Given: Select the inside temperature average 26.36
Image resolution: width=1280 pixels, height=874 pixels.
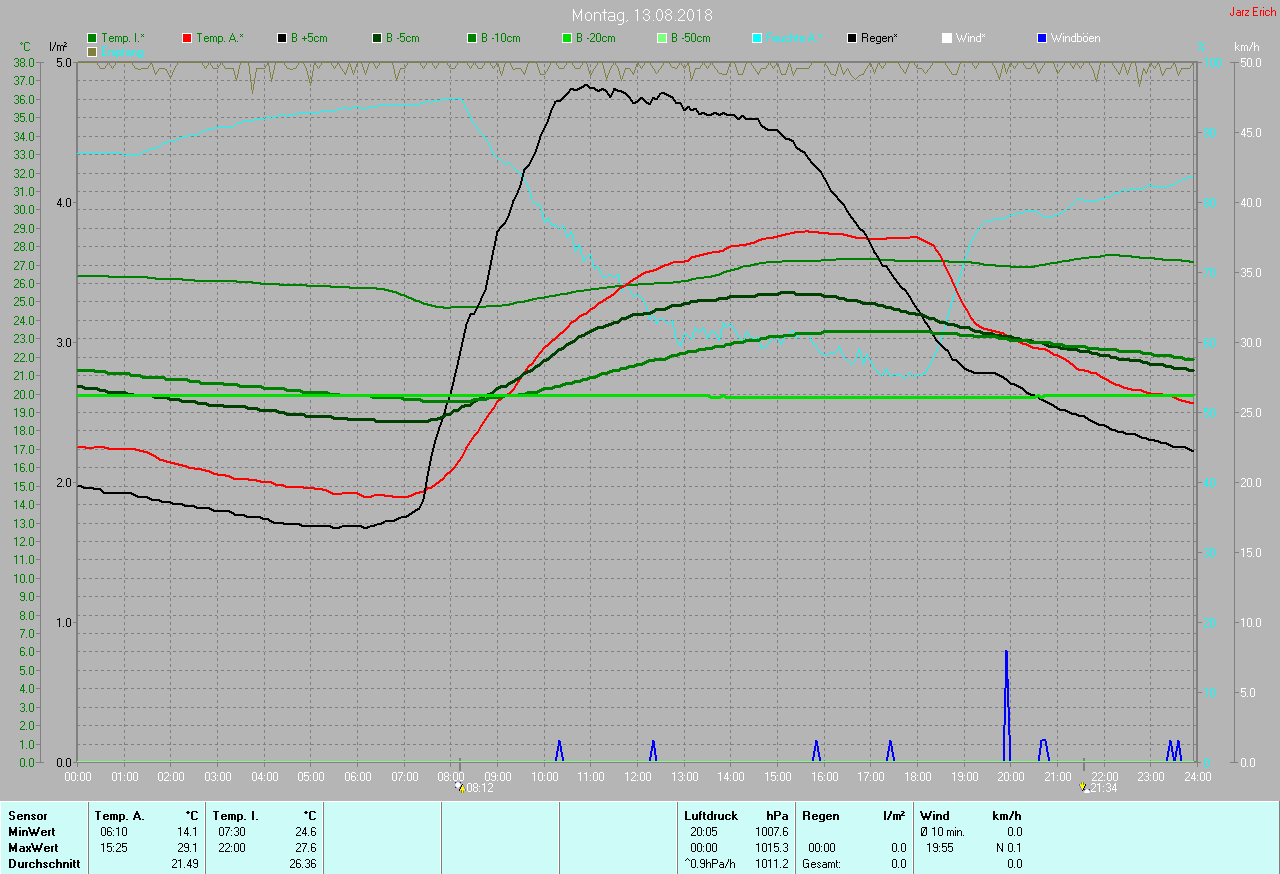Looking at the screenshot, I should click(302, 863).
